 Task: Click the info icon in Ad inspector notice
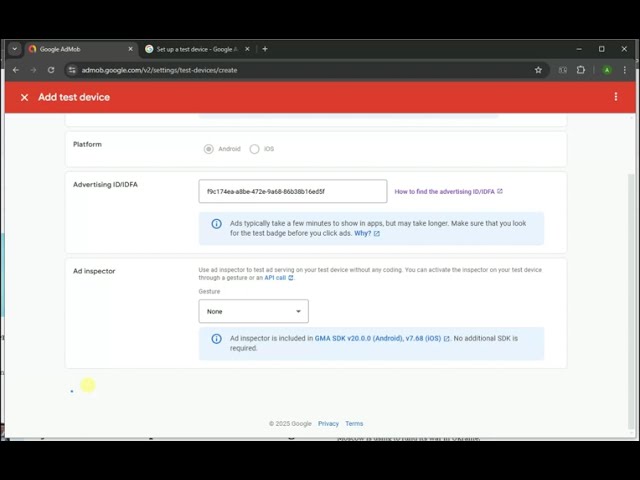216,339
